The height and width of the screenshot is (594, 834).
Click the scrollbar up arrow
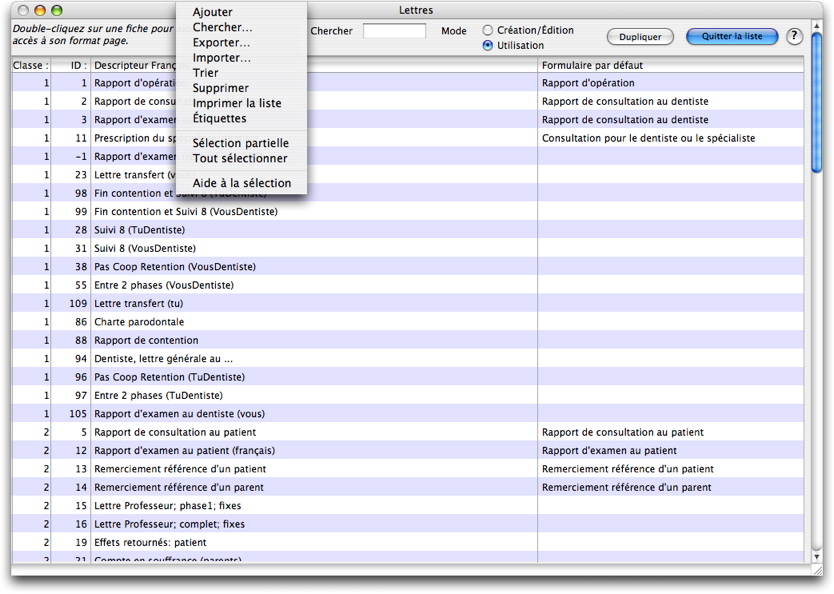coord(817,25)
